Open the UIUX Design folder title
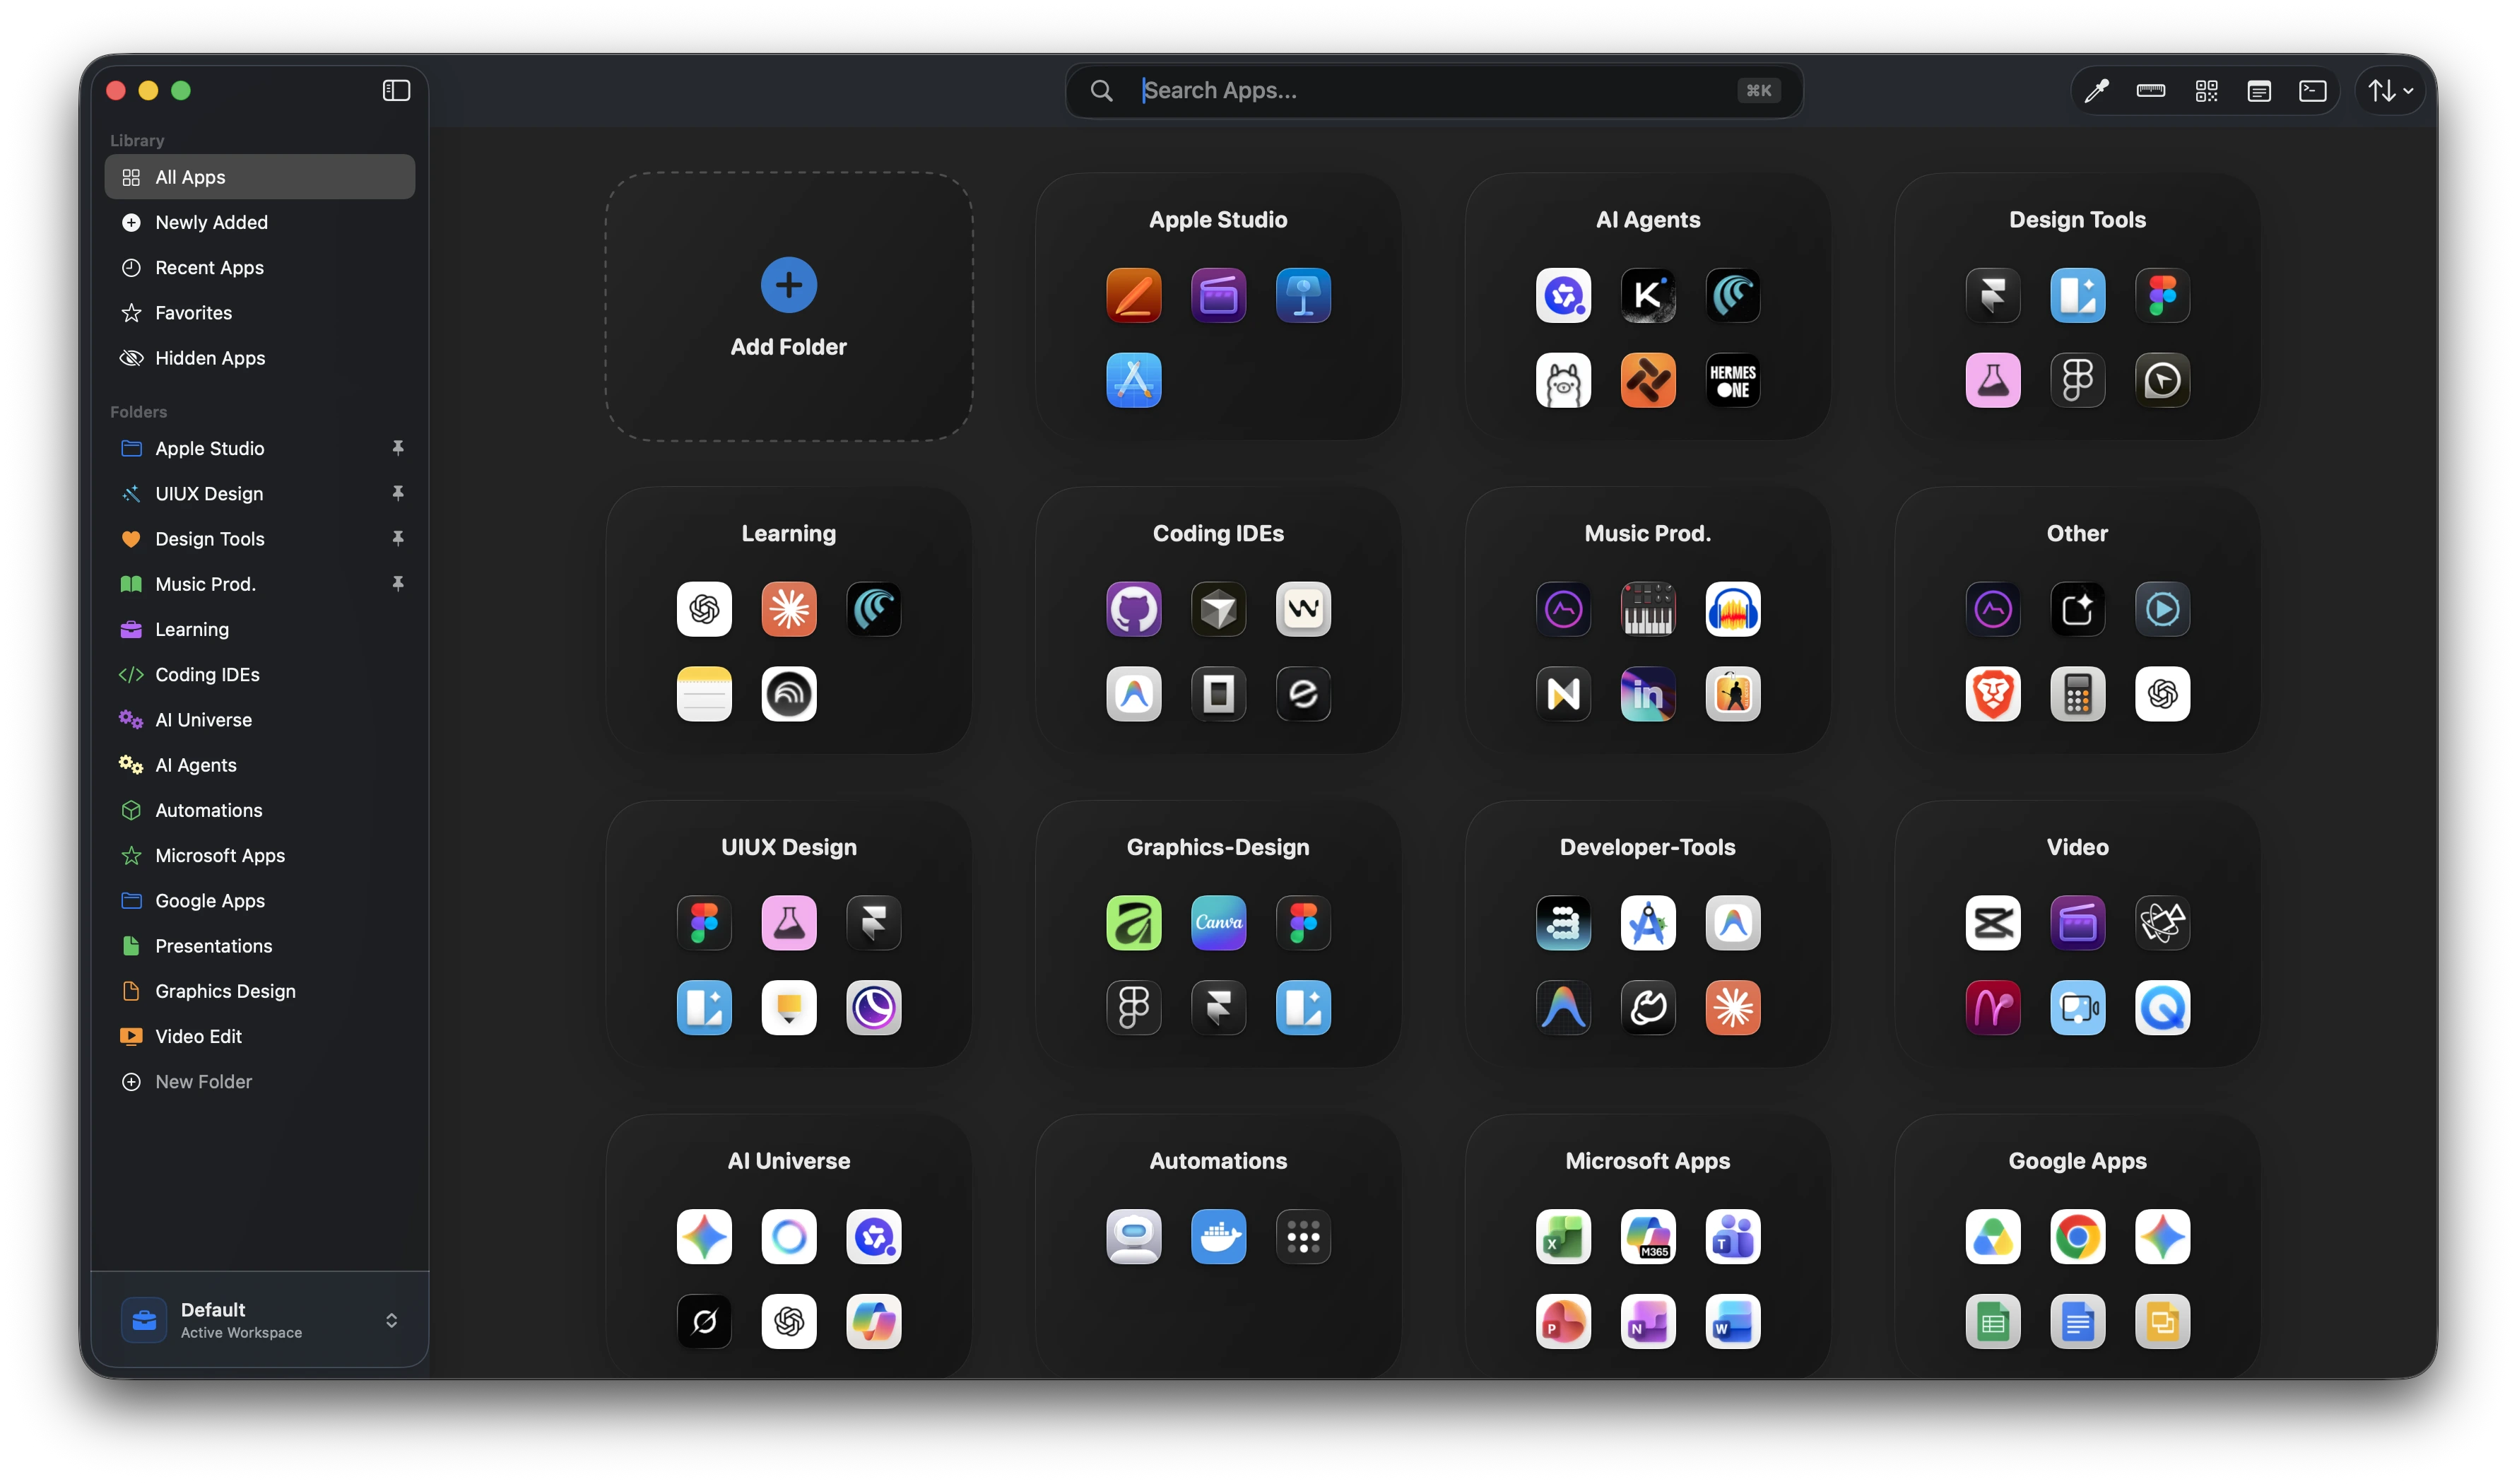Screen dimensions: 2517x1484 pyautogui.click(x=788, y=847)
